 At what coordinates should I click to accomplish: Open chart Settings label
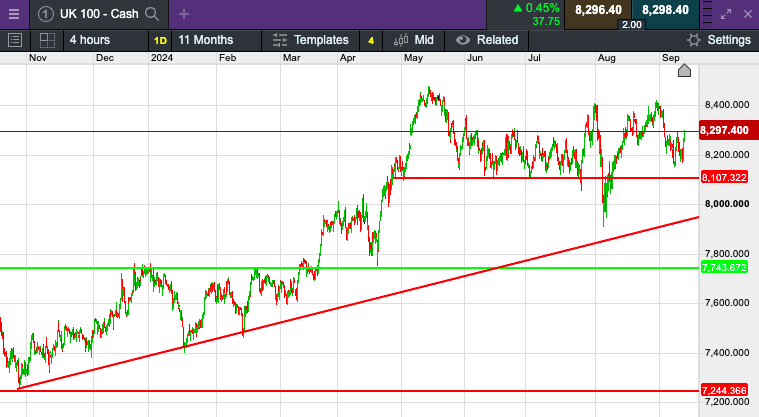coord(729,40)
